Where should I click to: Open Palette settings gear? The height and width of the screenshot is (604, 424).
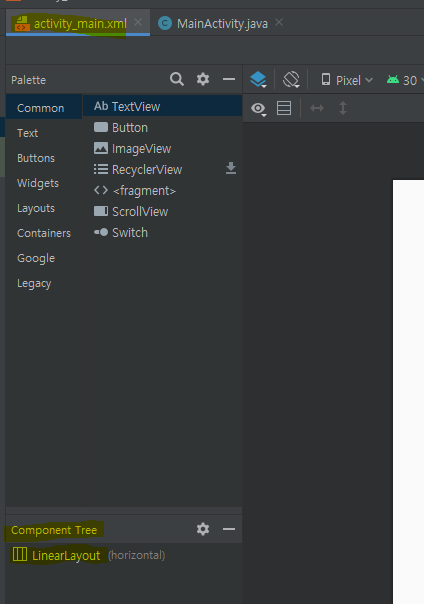click(x=203, y=79)
